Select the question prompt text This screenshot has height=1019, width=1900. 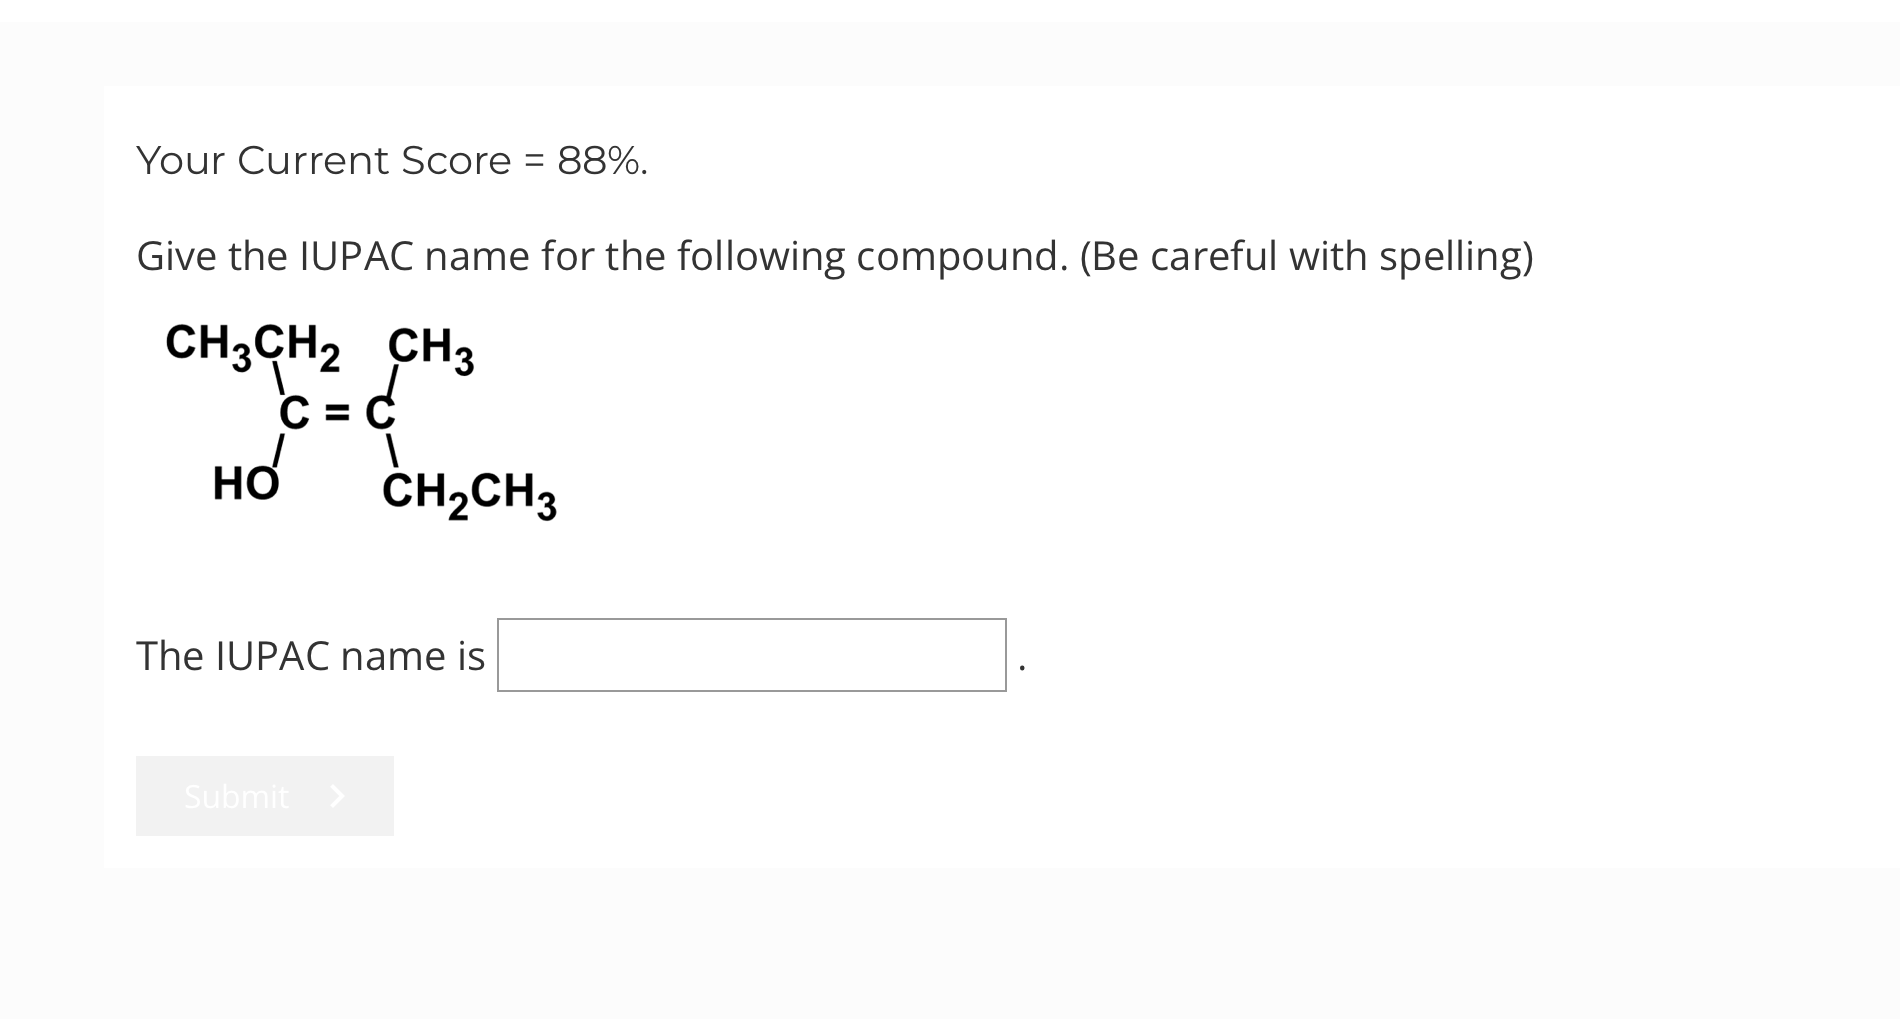(x=835, y=256)
